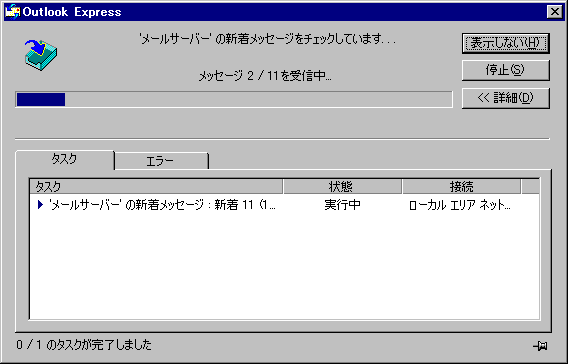568x364 pixels.
Task: Click the 表示しない(H) button
Action: pyautogui.click(x=506, y=43)
